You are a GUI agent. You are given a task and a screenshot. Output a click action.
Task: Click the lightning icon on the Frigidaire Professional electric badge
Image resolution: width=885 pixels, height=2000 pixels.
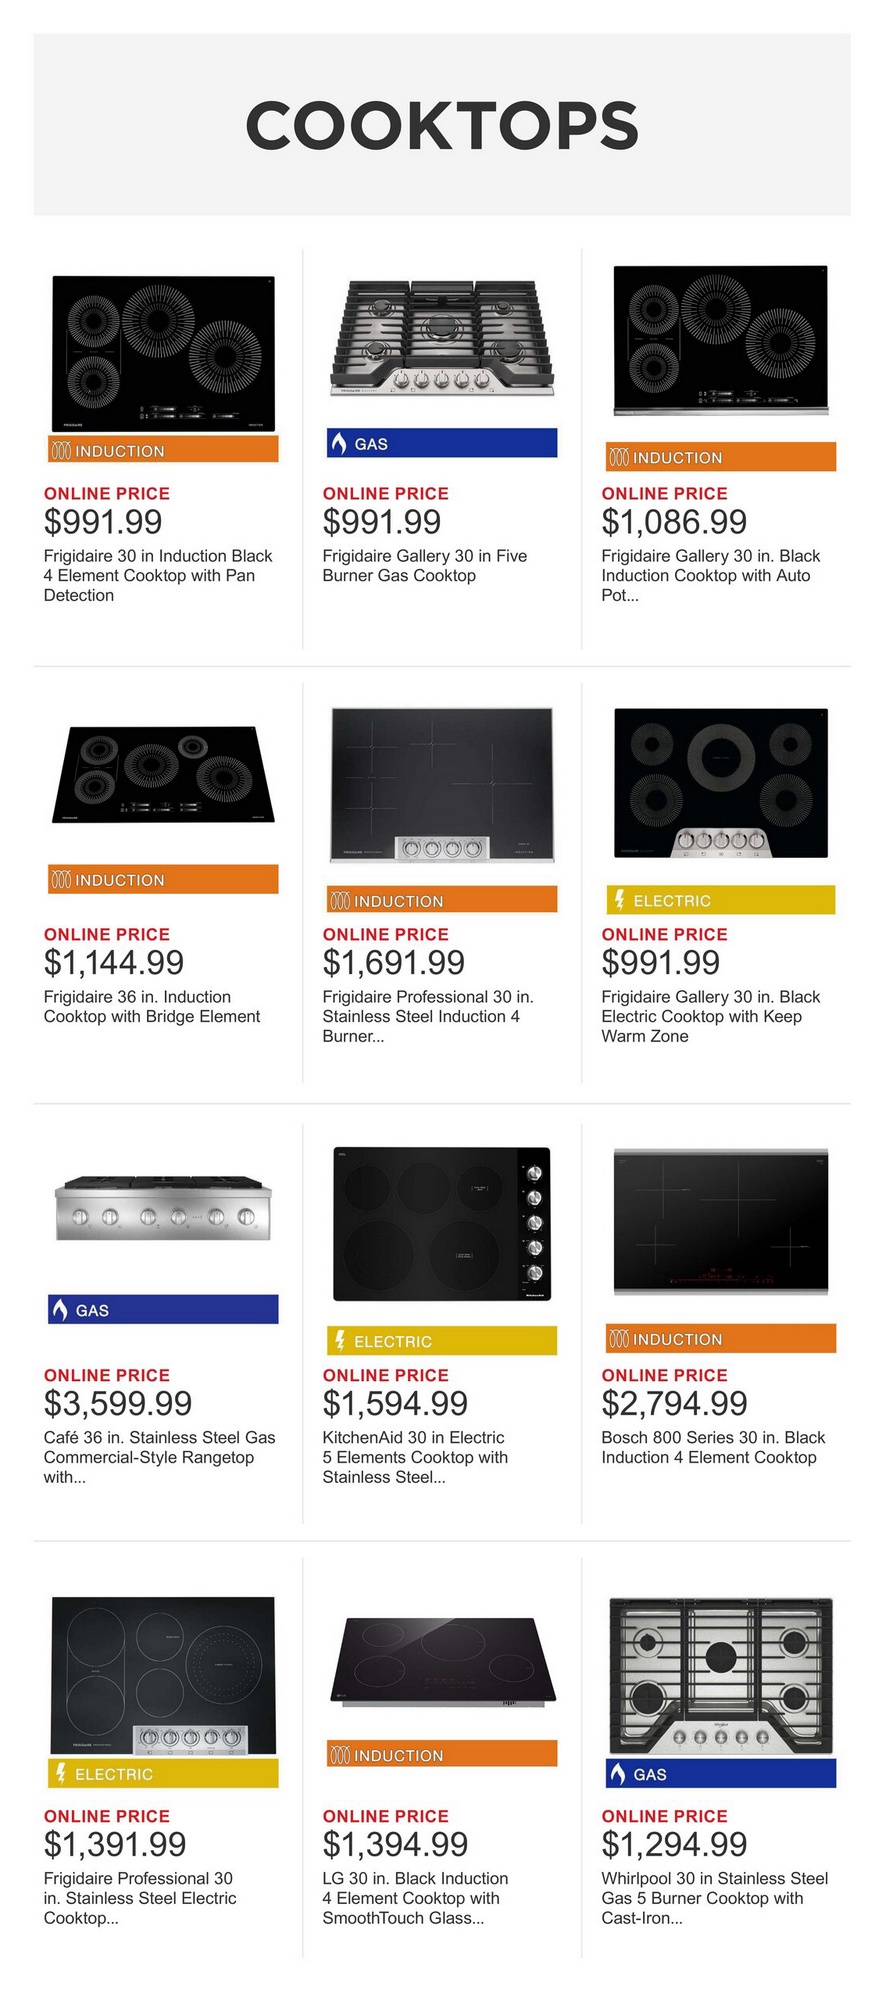pyautogui.click(x=61, y=1773)
